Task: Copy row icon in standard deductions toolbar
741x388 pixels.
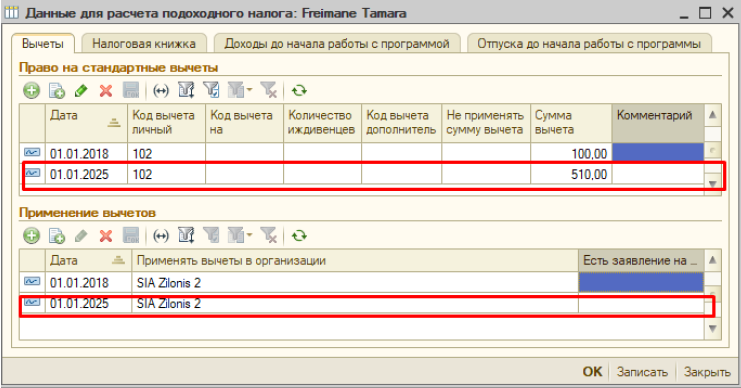Action: tap(57, 90)
